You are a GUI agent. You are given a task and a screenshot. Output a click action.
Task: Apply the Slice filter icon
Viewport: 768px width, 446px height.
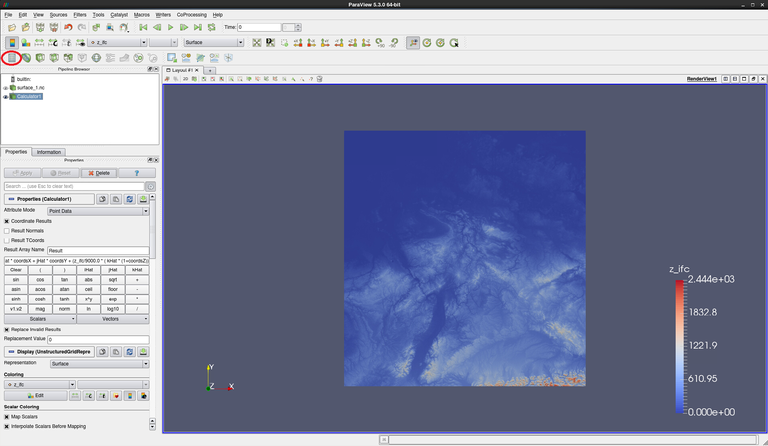pyautogui.click(x=54, y=58)
